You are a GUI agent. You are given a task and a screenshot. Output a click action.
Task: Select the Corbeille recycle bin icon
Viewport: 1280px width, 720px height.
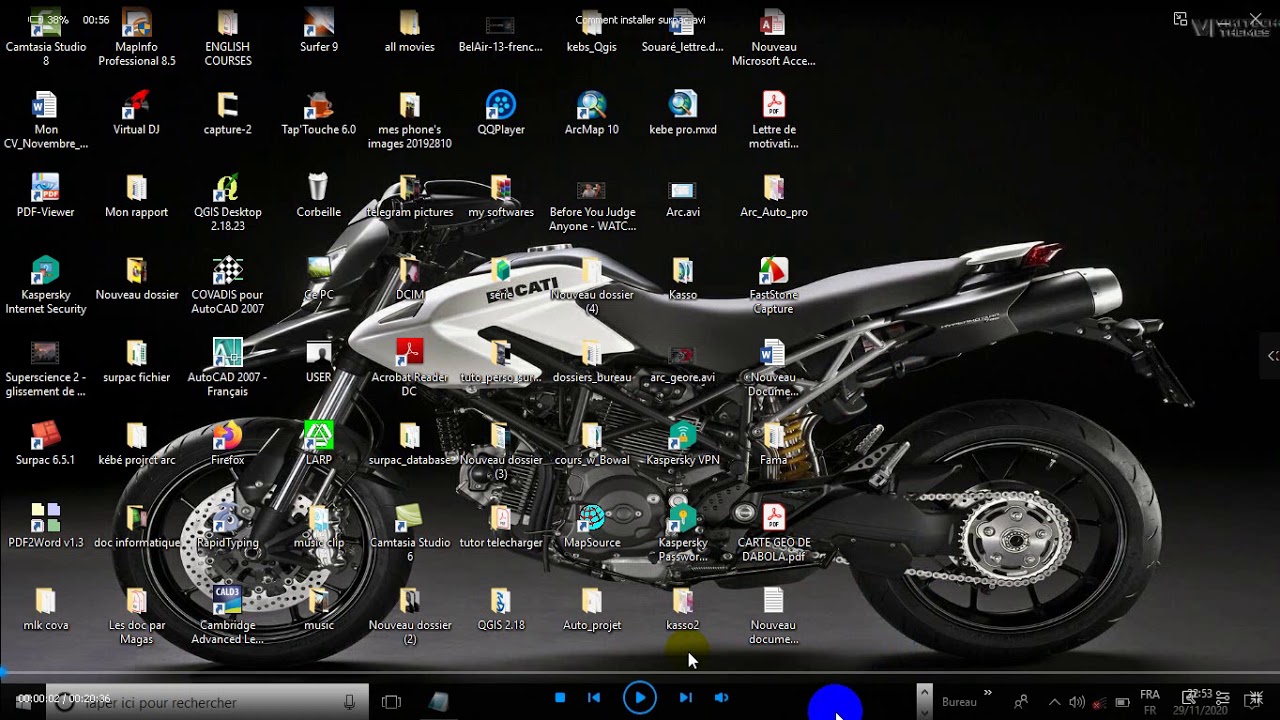pyautogui.click(x=319, y=196)
